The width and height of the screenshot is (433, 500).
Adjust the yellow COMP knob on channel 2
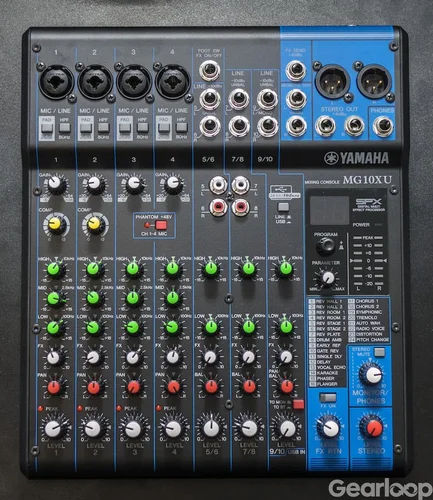coord(94,224)
